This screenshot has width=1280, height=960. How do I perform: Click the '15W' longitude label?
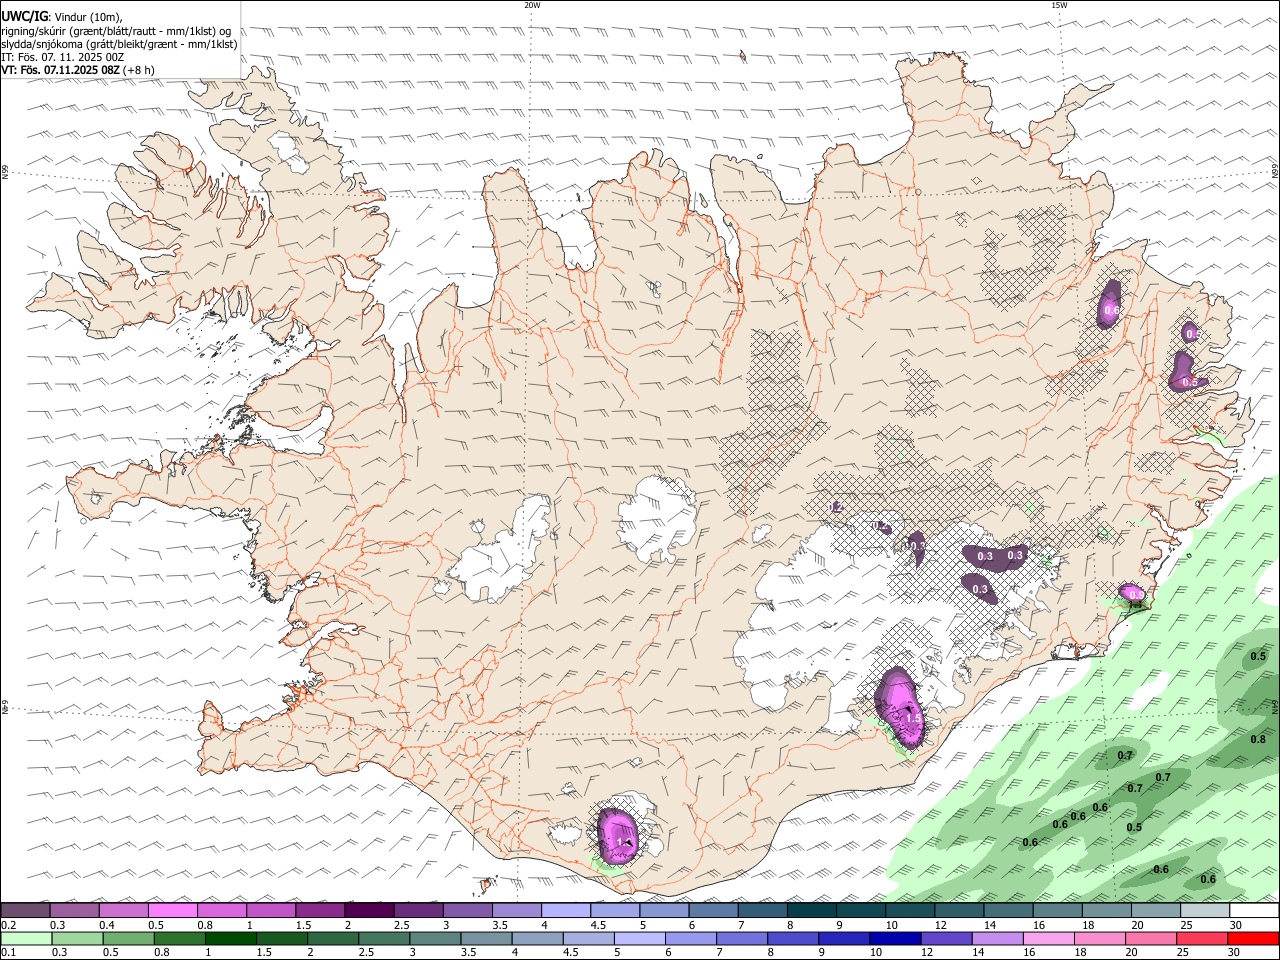[x=1059, y=5]
